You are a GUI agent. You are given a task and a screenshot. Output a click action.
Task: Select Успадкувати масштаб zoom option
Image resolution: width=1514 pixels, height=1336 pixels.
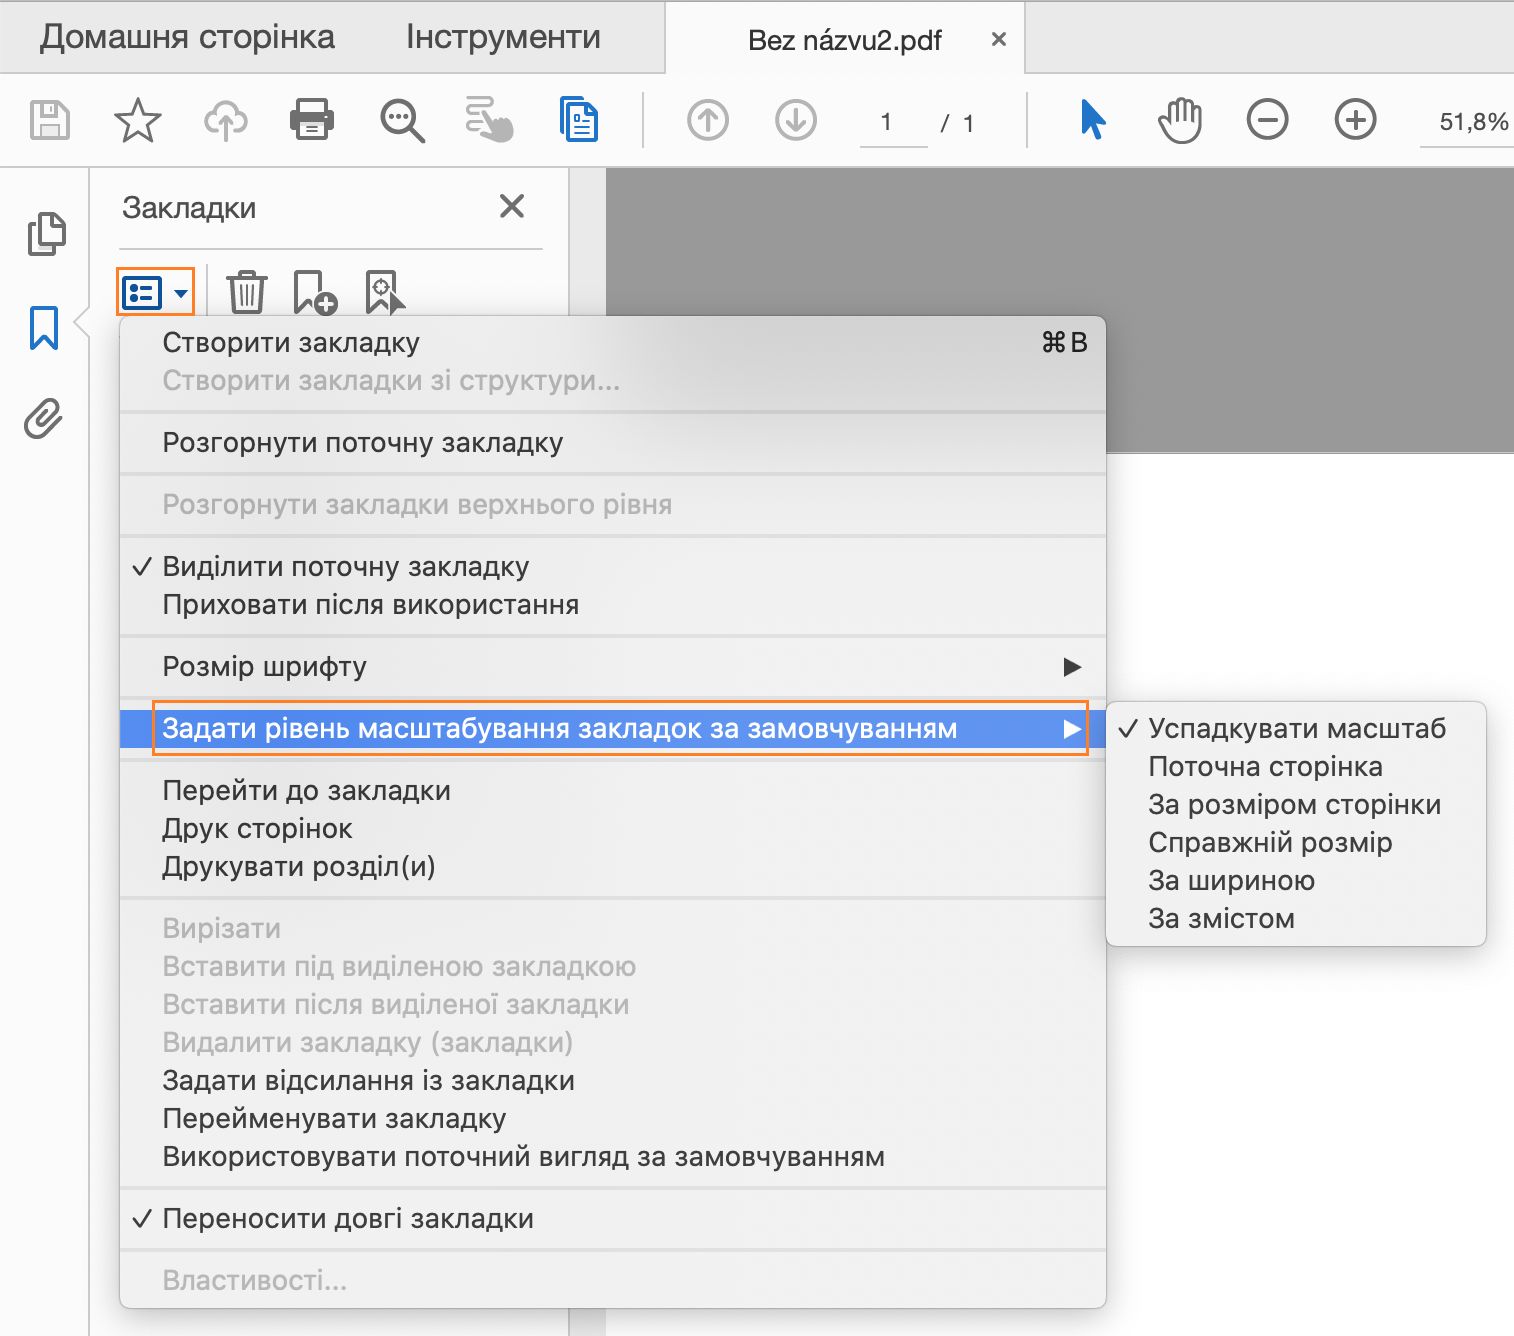click(1296, 729)
